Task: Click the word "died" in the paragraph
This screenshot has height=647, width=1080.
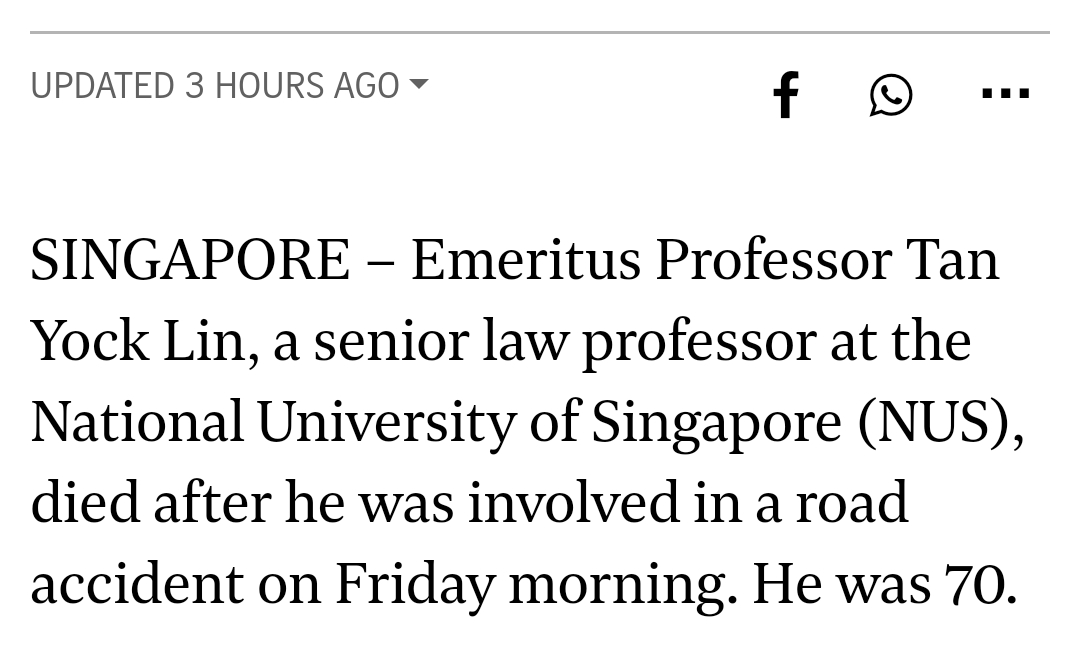Action: [85, 502]
